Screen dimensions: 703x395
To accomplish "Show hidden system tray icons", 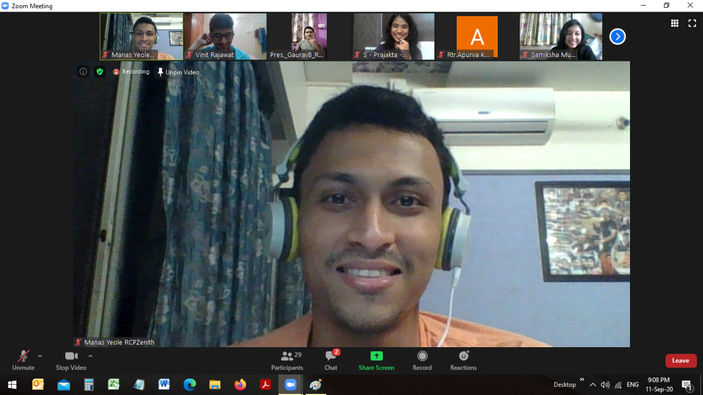I will click(x=593, y=385).
